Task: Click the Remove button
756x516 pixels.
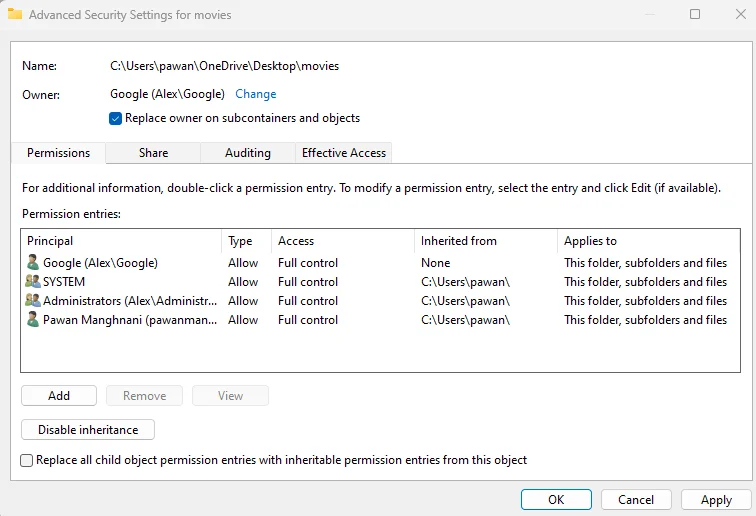Action: tap(145, 395)
